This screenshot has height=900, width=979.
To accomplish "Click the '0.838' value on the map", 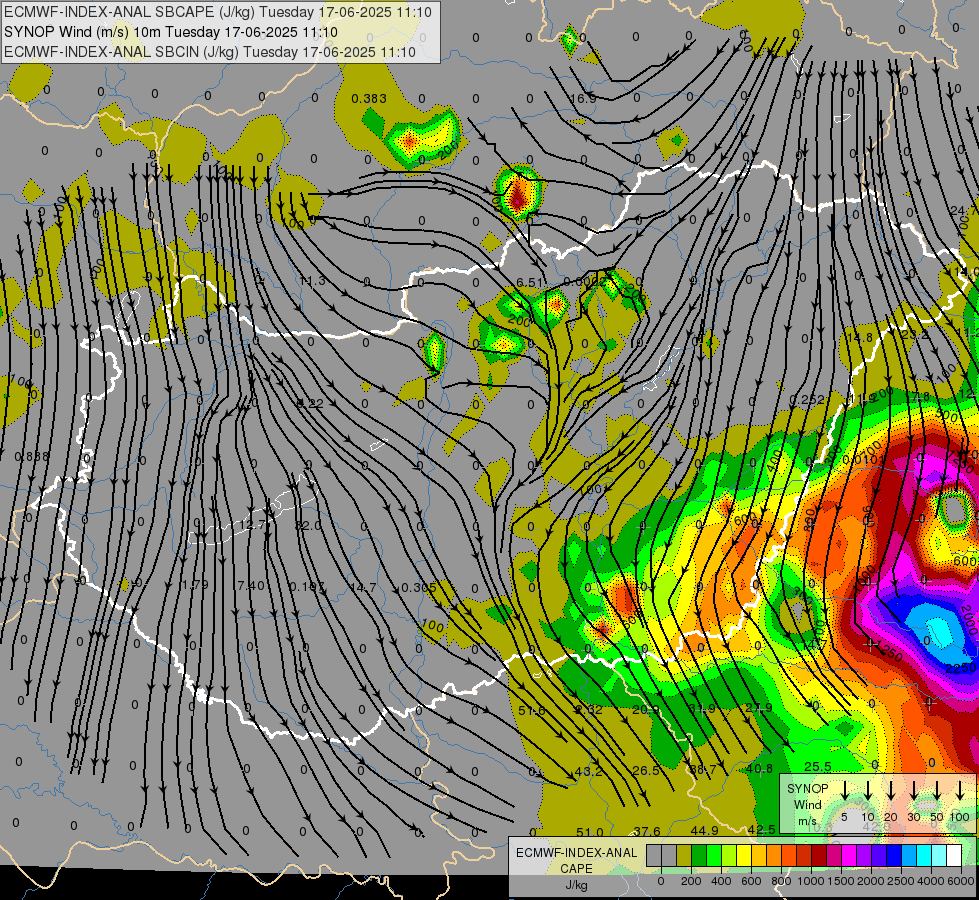I will tap(31, 457).
